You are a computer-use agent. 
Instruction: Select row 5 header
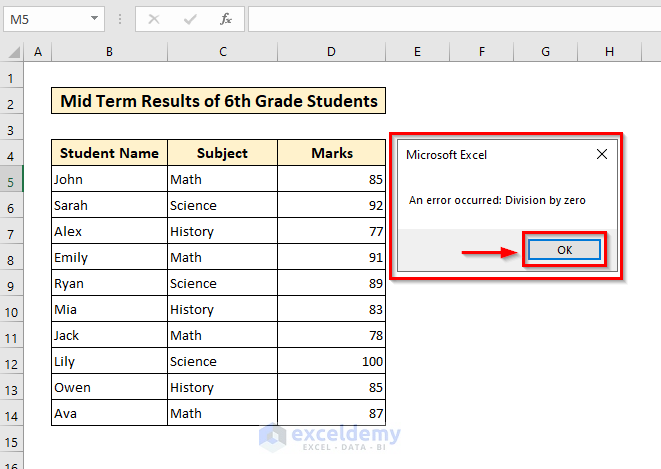pos(12,180)
